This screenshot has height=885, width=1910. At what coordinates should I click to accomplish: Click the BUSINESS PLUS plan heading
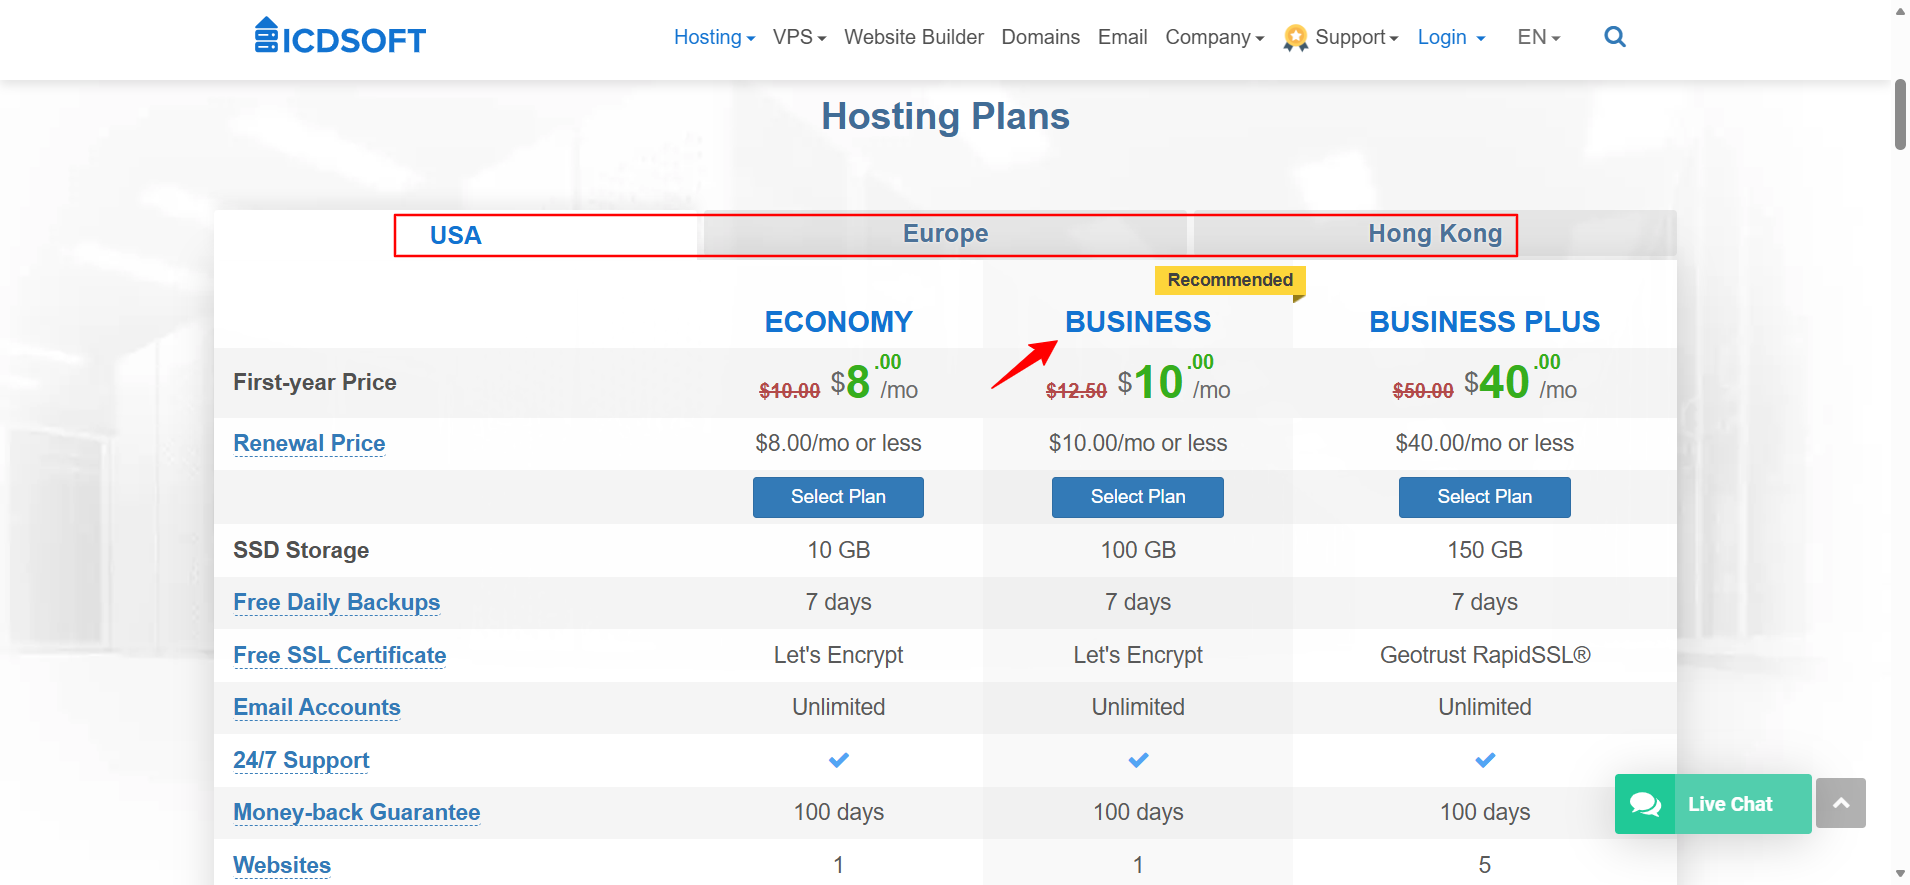pos(1485,322)
